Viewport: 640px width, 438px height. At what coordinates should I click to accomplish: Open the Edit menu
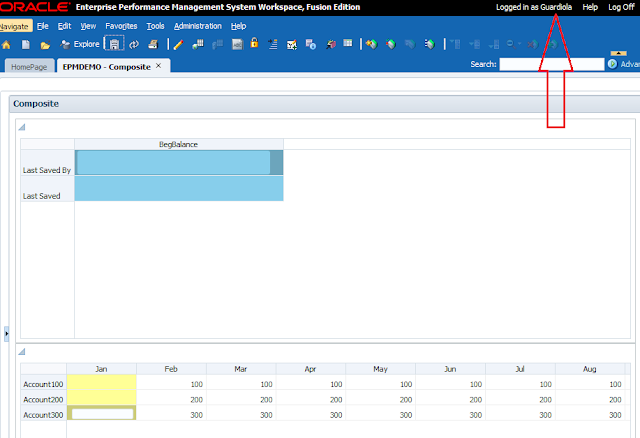64,26
